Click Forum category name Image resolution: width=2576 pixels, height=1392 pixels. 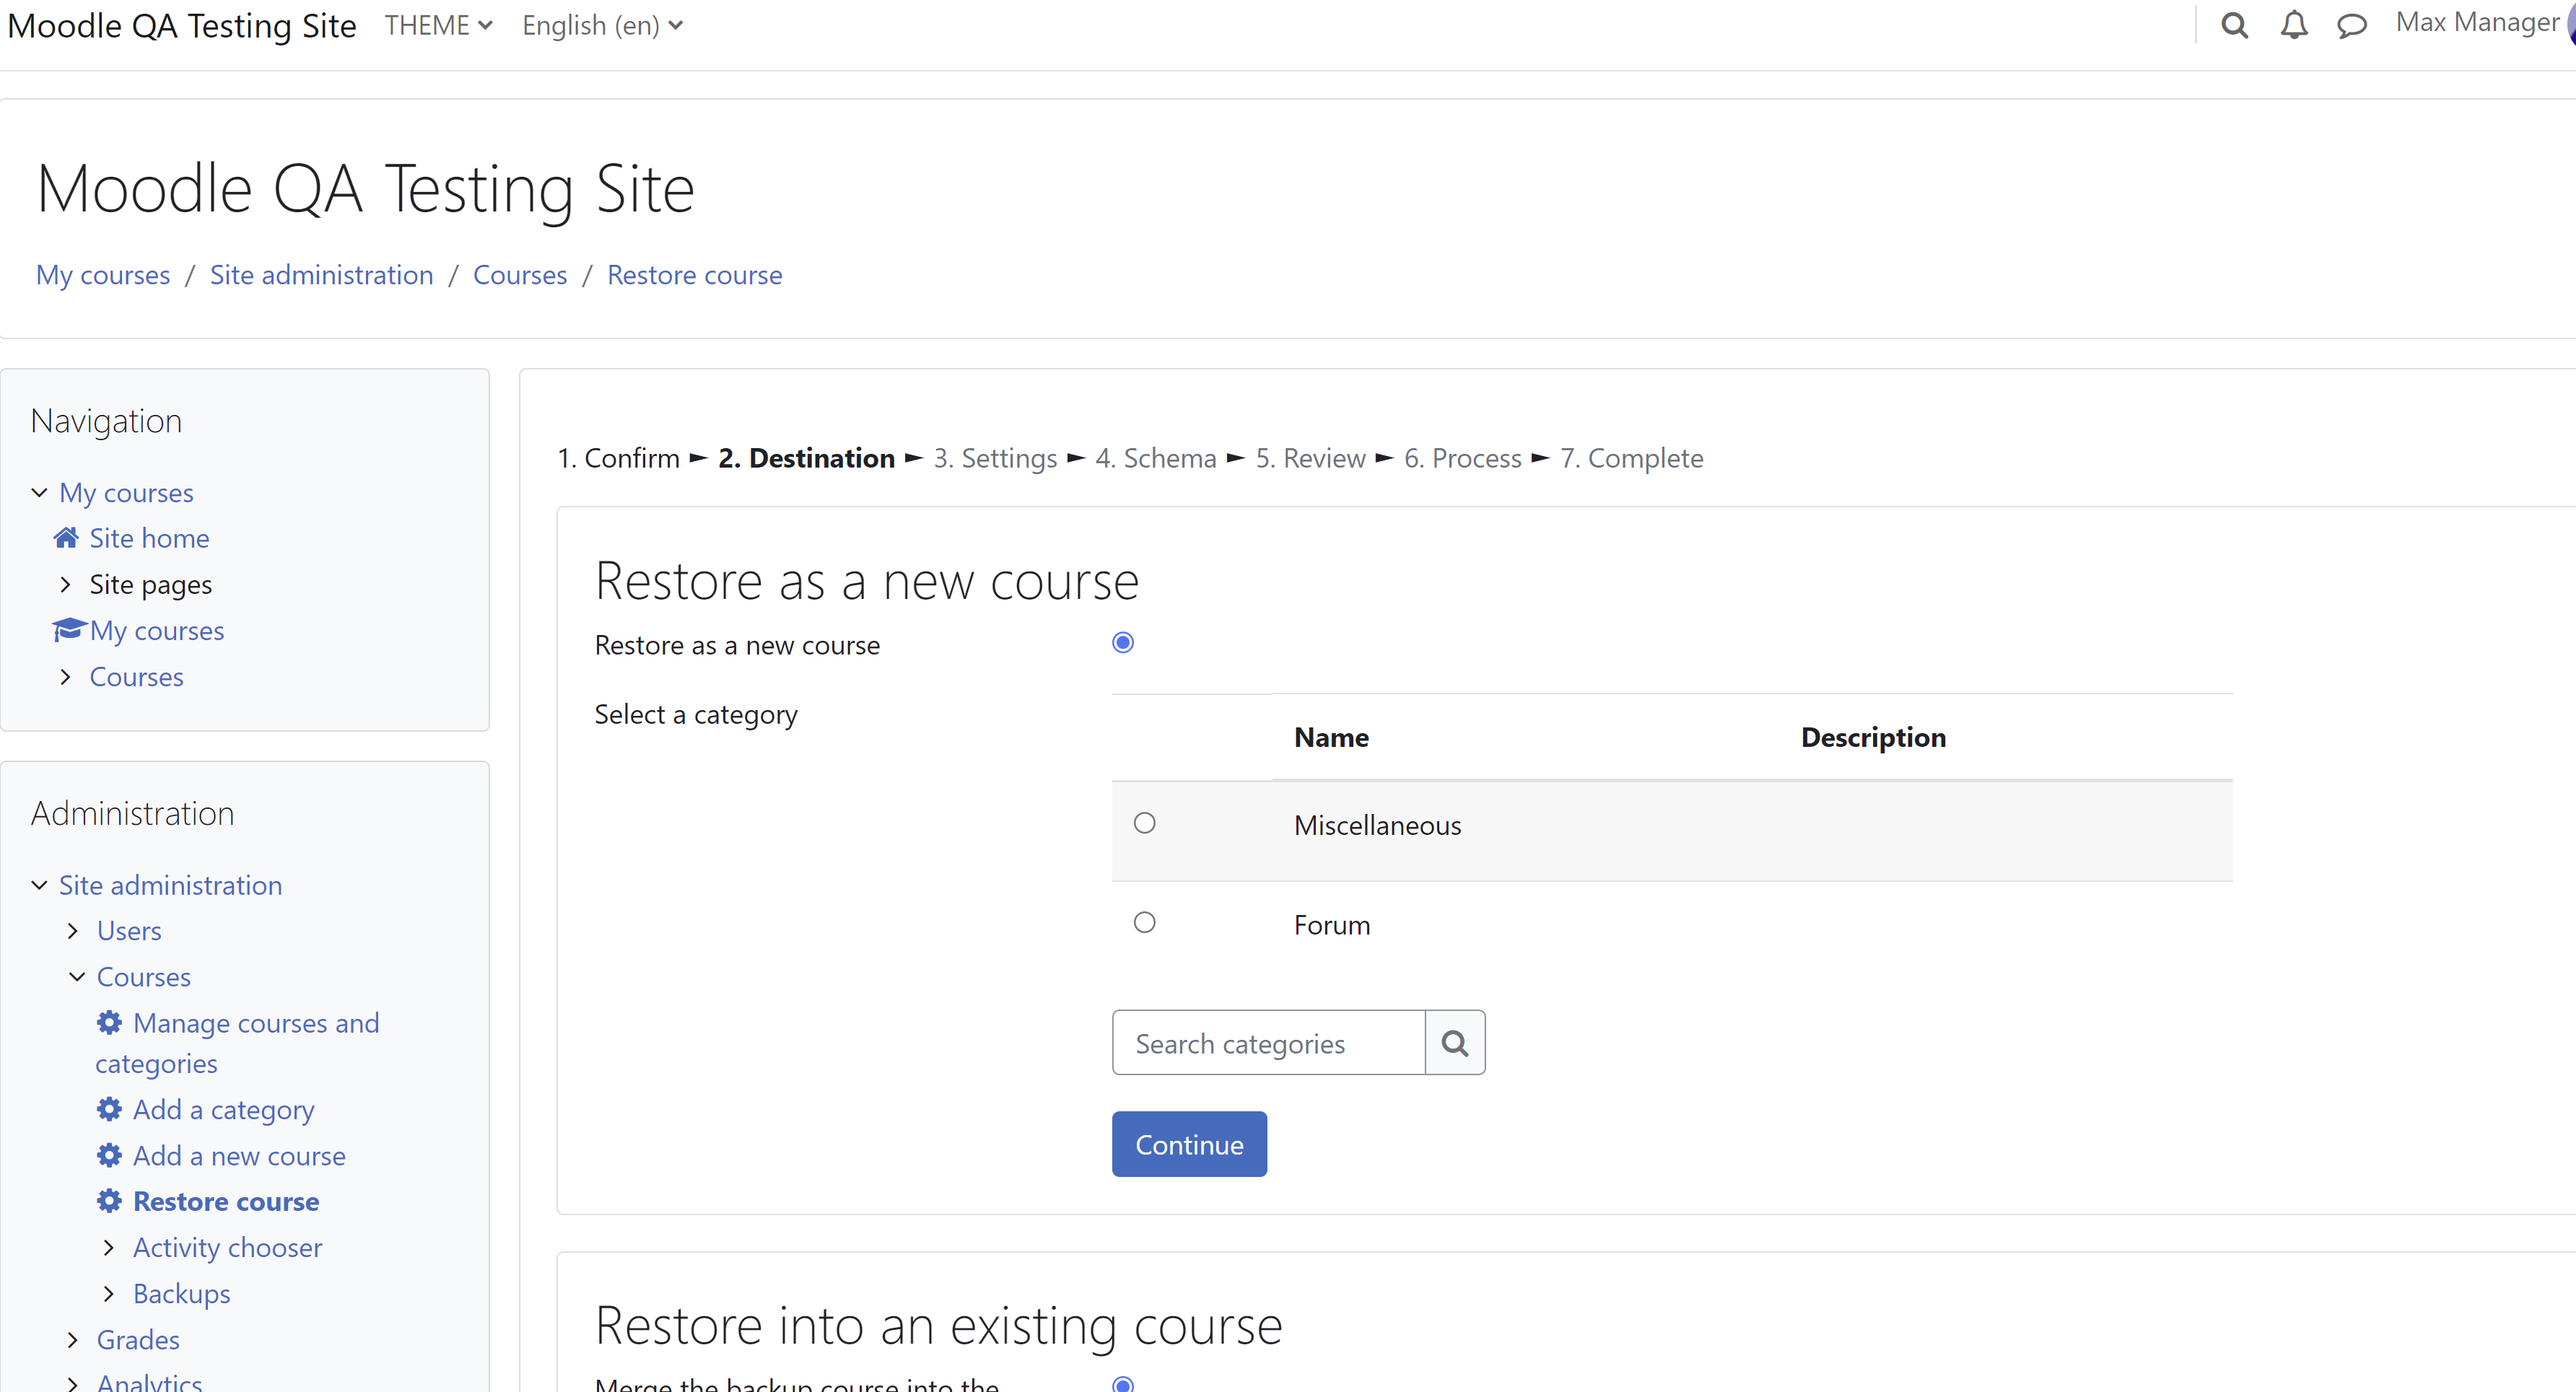point(1332,925)
